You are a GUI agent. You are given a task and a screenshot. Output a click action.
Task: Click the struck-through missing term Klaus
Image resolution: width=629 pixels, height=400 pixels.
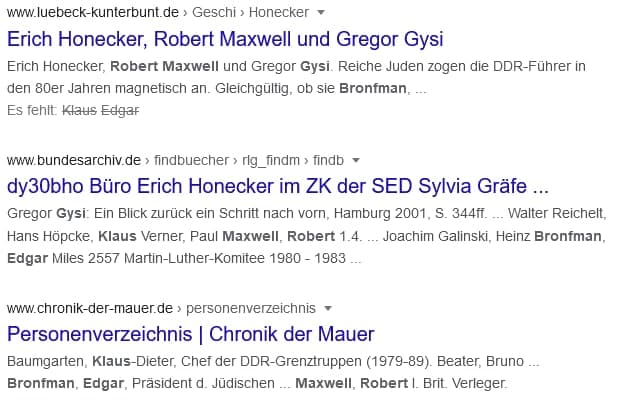click(x=79, y=110)
